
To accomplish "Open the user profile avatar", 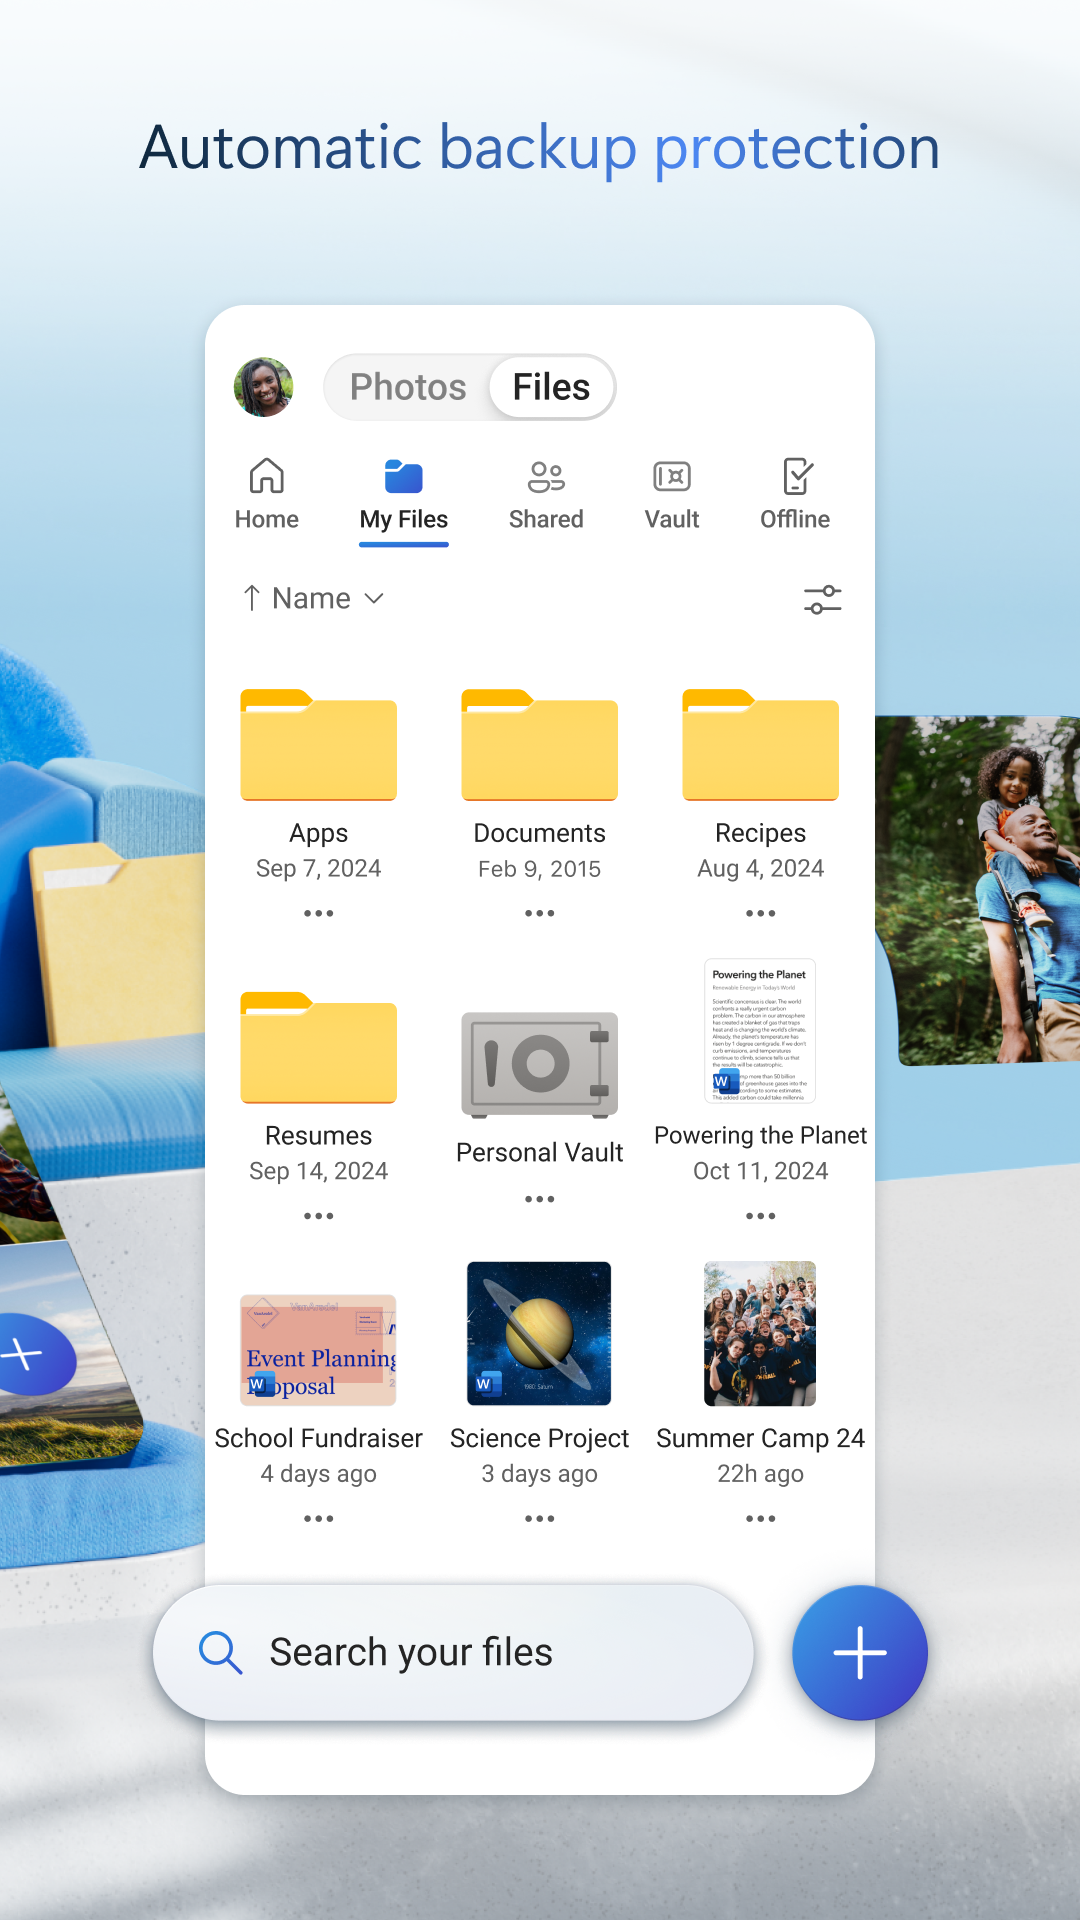I will pos(264,387).
